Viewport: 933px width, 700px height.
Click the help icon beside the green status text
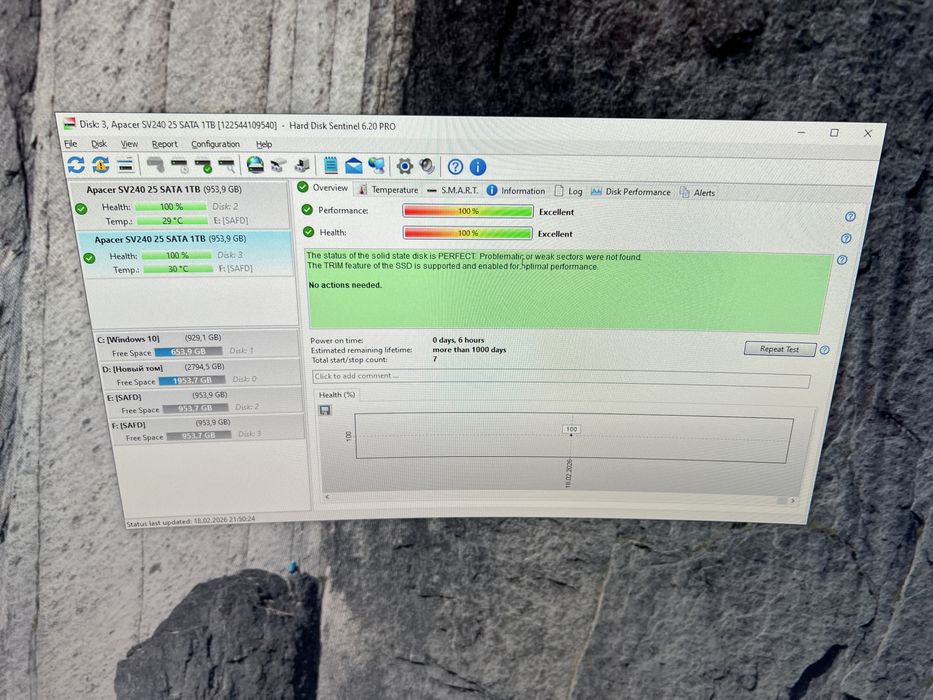[842, 260]
